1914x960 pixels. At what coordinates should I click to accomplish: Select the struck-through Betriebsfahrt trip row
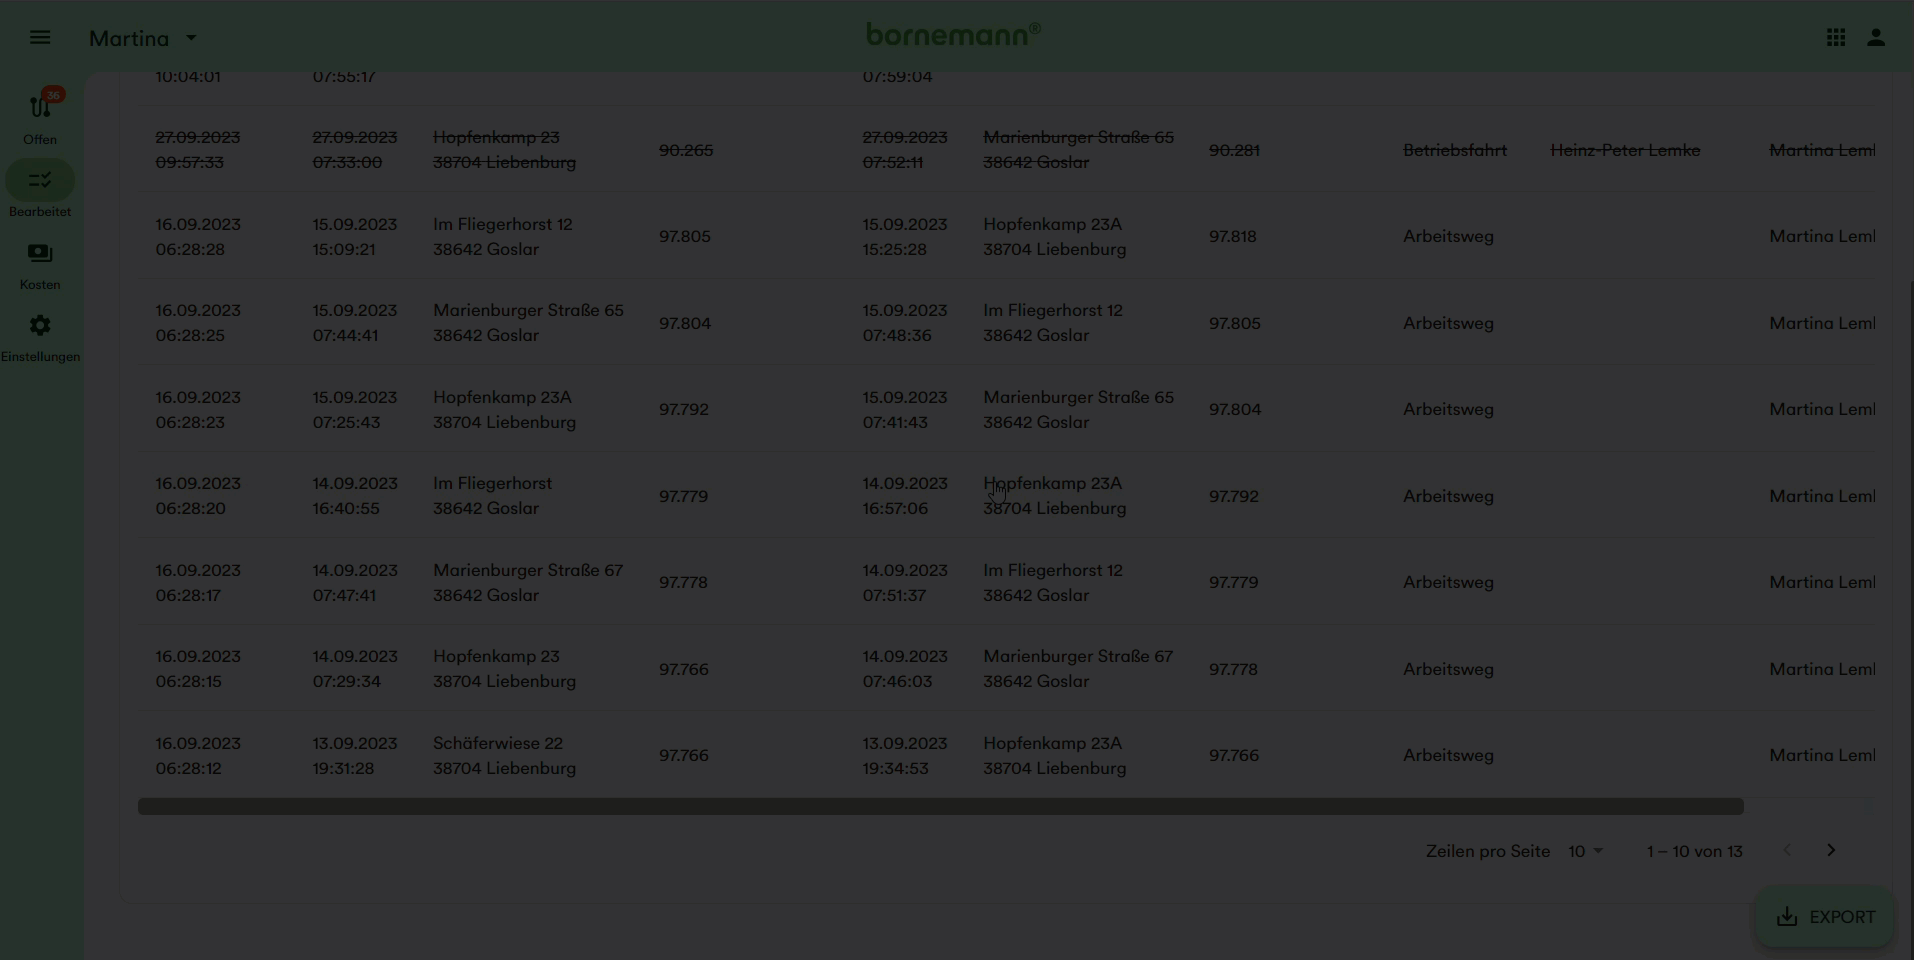1454,150
